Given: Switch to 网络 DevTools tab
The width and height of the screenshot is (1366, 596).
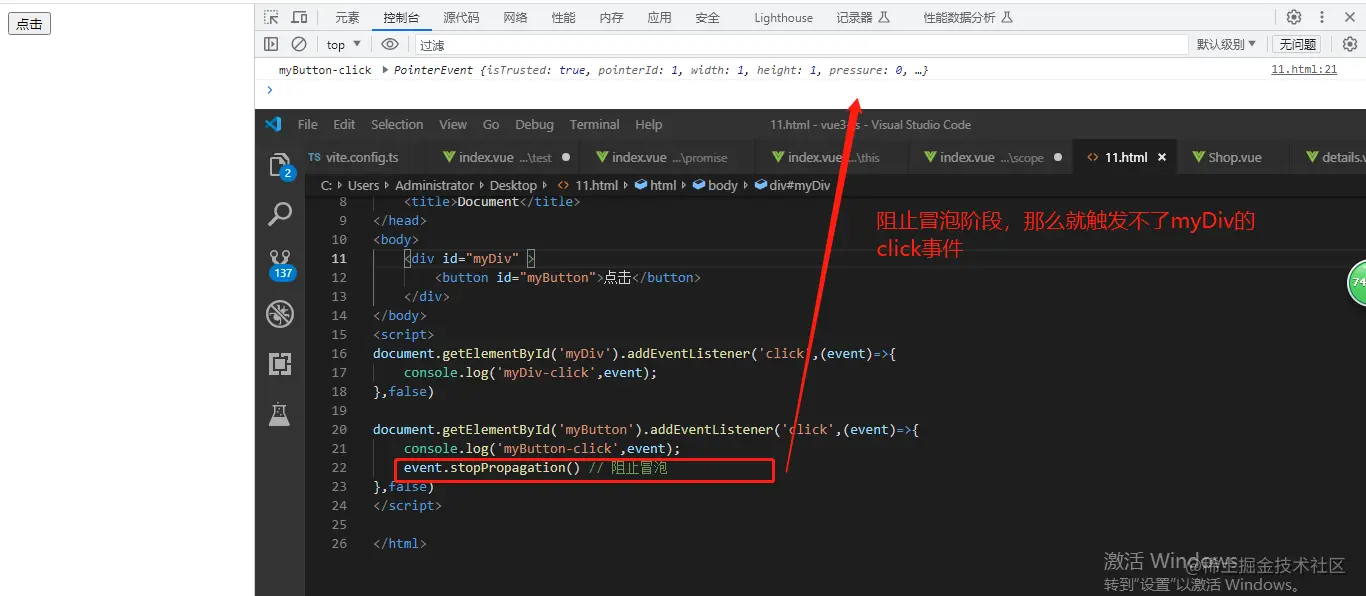Looking at the screenshot, I should pyautogui.click(x=515, y=17).
